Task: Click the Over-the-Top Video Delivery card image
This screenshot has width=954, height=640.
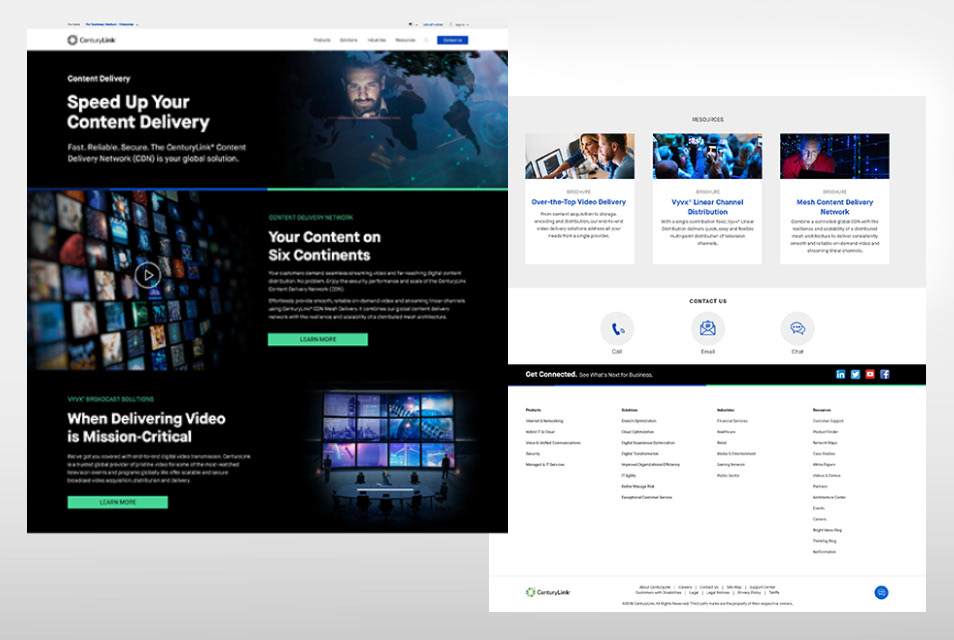Action: tap(580, 156)
